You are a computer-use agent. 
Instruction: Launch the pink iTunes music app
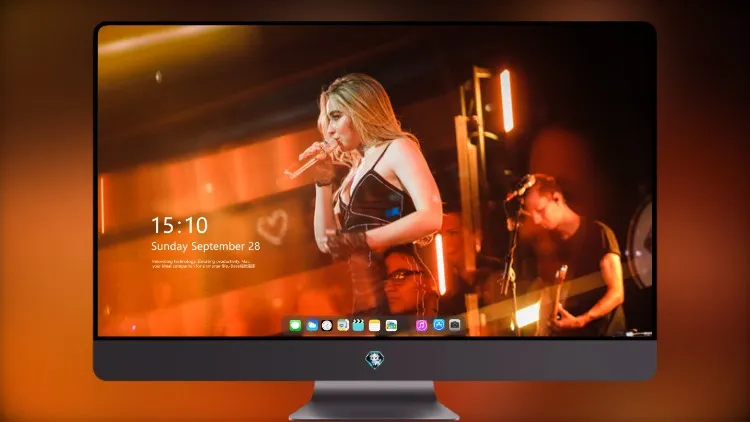coord(421,325)
